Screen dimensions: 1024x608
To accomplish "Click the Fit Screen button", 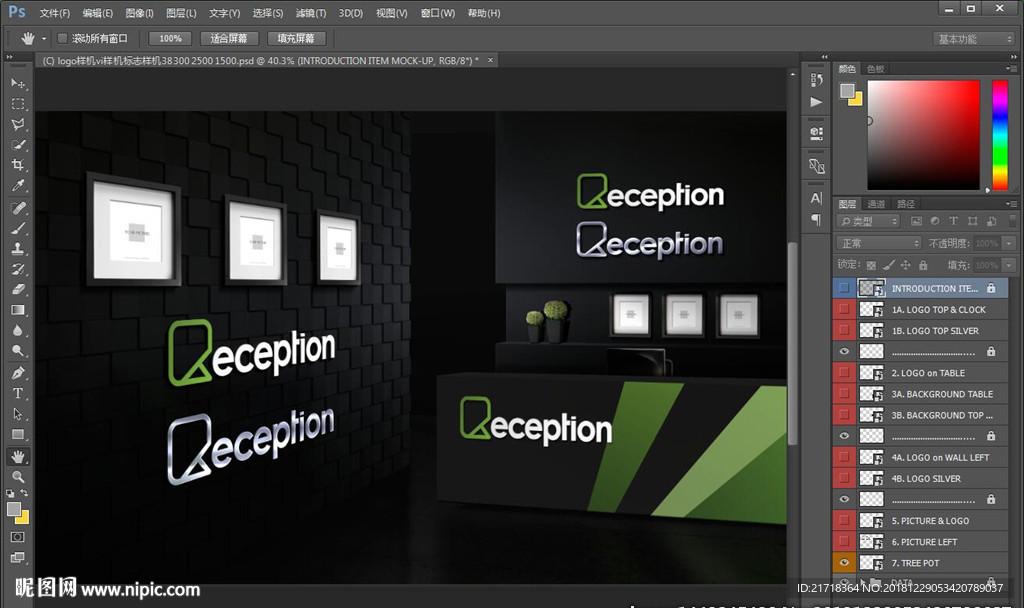I will point(229,39).
